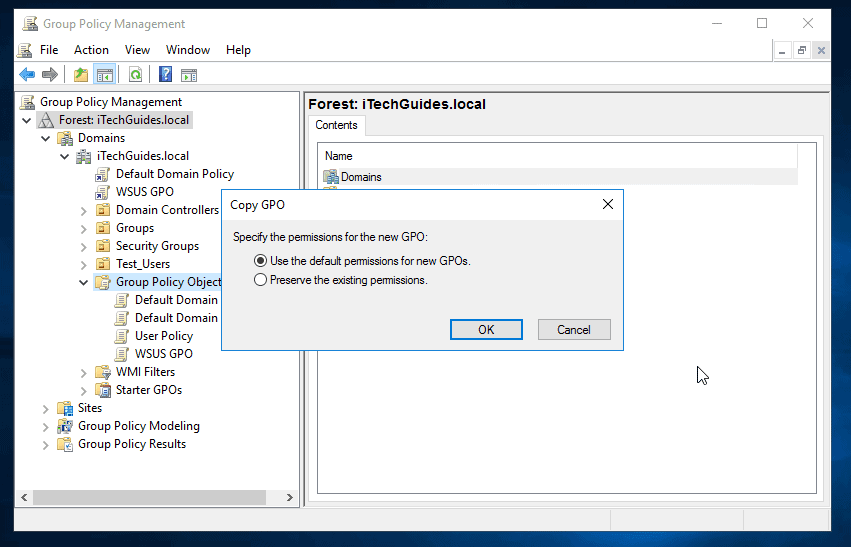The height and width of the screenshot is (547, 851).
Task: Expand the Test_Users node
Action: [x=84, y=264]
